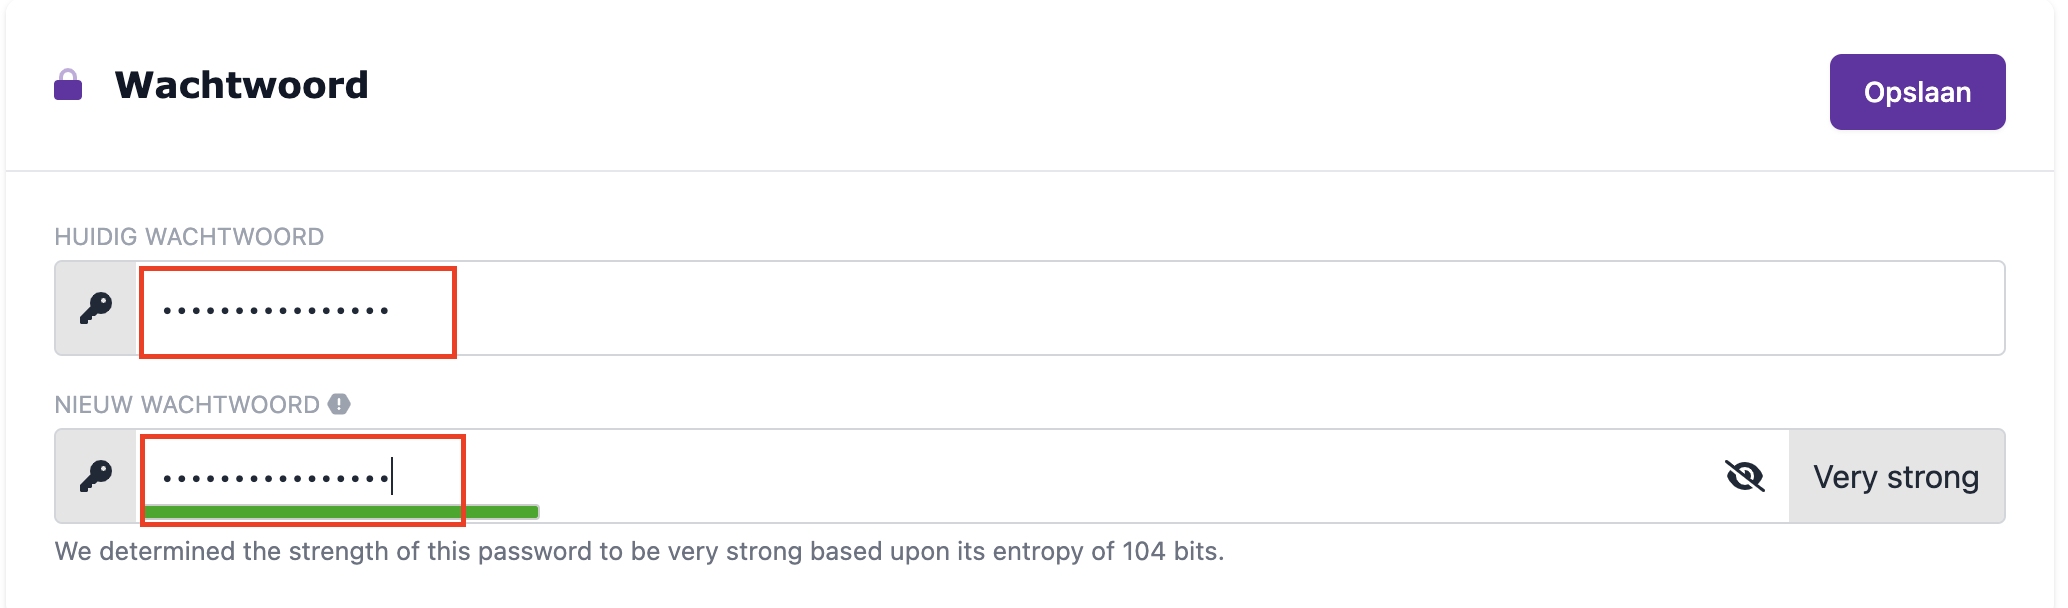Click the green password strength bar
The width and height of the screenshot is (2068, 608).
coord(340,512)
